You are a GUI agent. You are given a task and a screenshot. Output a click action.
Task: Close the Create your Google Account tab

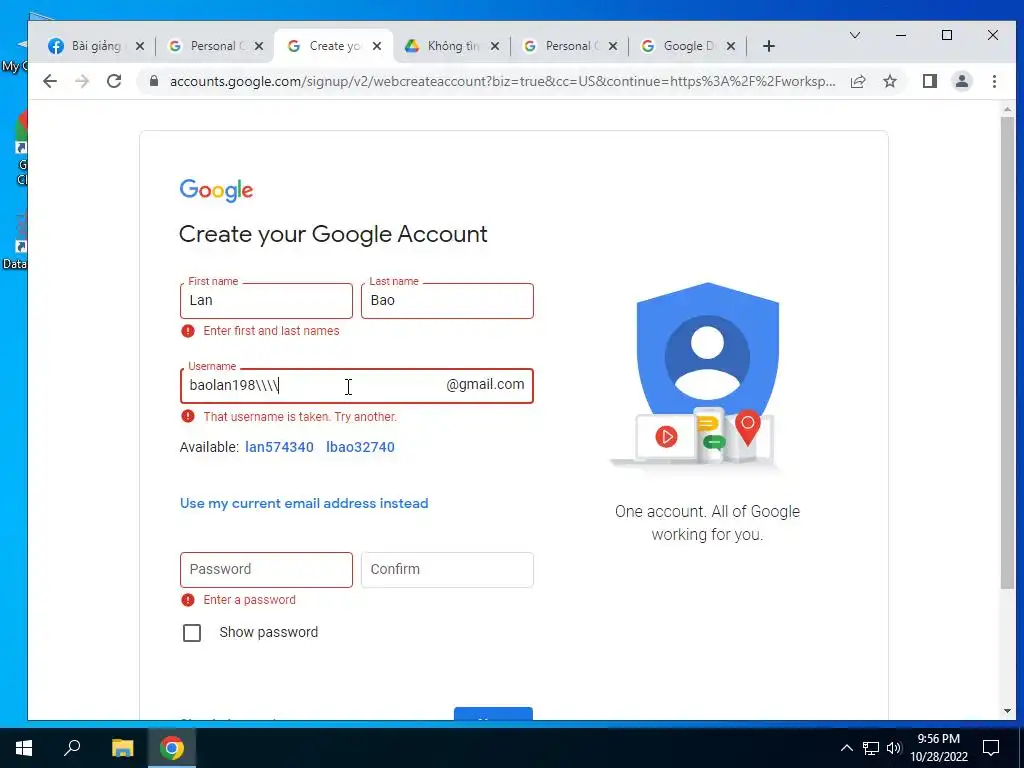coord(377,46)
